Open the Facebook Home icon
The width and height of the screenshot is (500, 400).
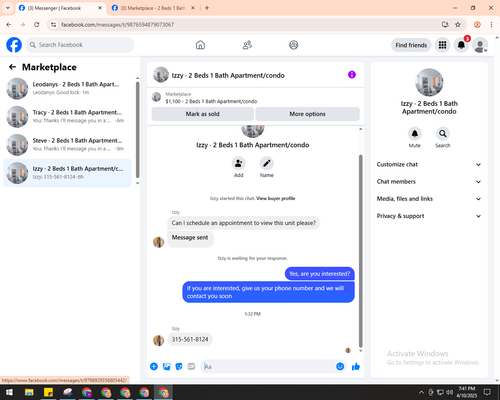point(200,45)
